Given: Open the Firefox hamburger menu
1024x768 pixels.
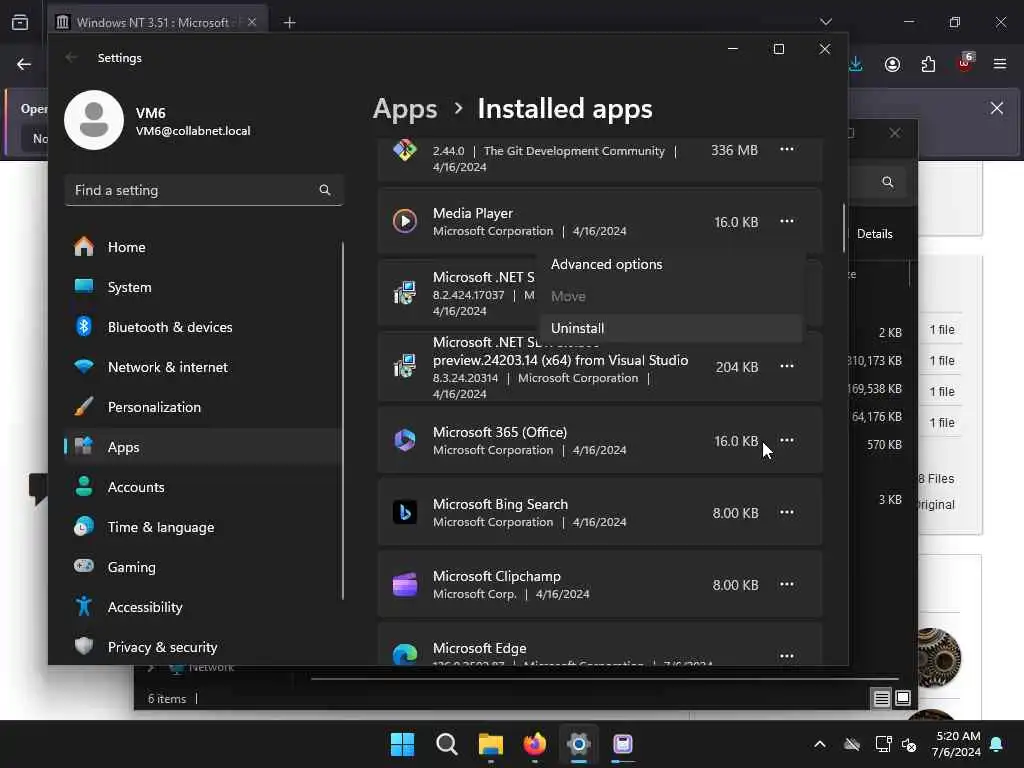Looking at the screenshot, I should 1000,64.
